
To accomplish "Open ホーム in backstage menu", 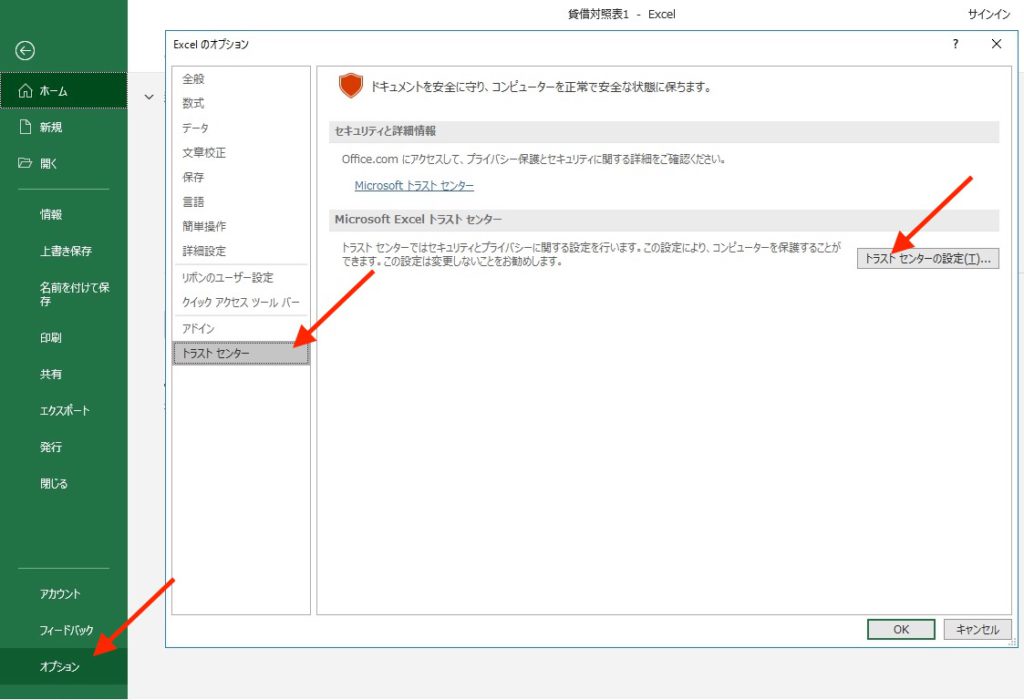I will point(63,91).
